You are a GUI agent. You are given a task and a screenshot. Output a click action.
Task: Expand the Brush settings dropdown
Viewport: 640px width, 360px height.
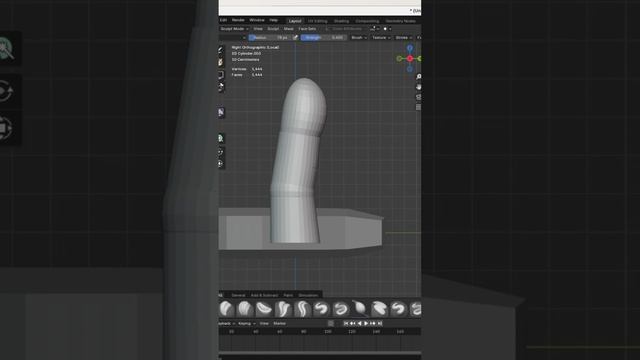(359, 38)
